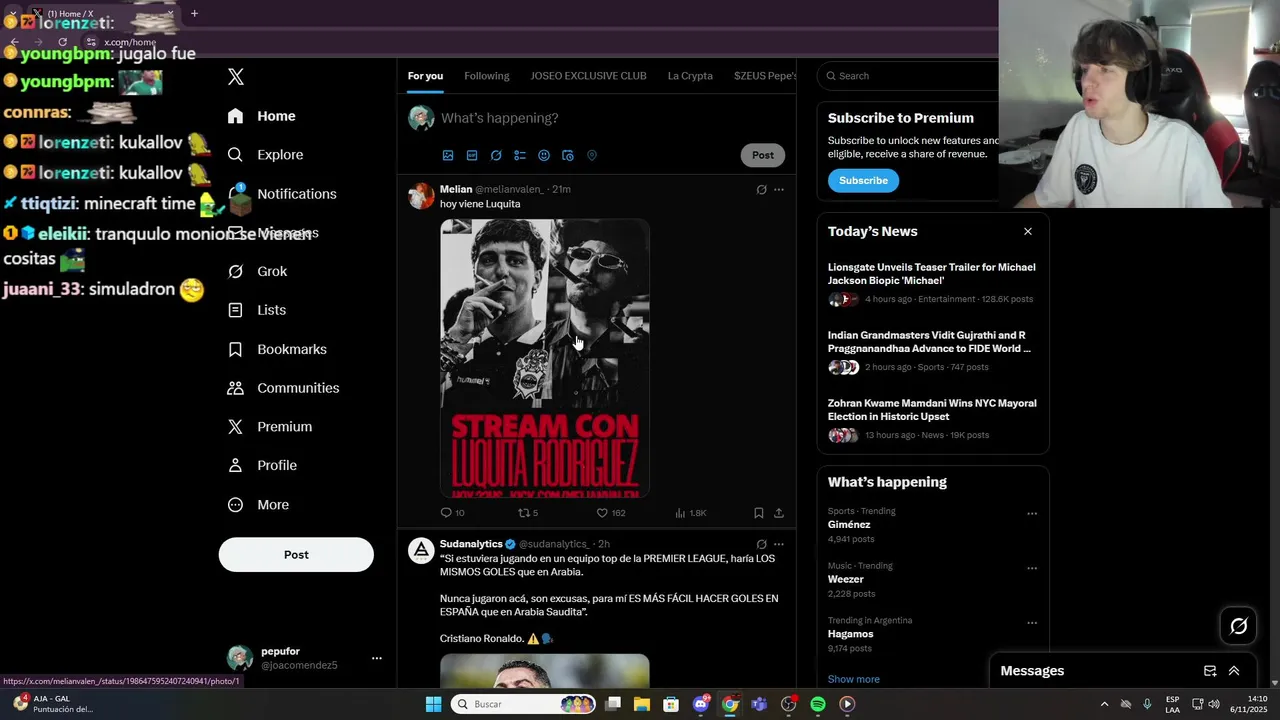Open Discord from taskbar
This screenshot has height=720, width=1280.
pyautogui.click(x=701, y=704)
